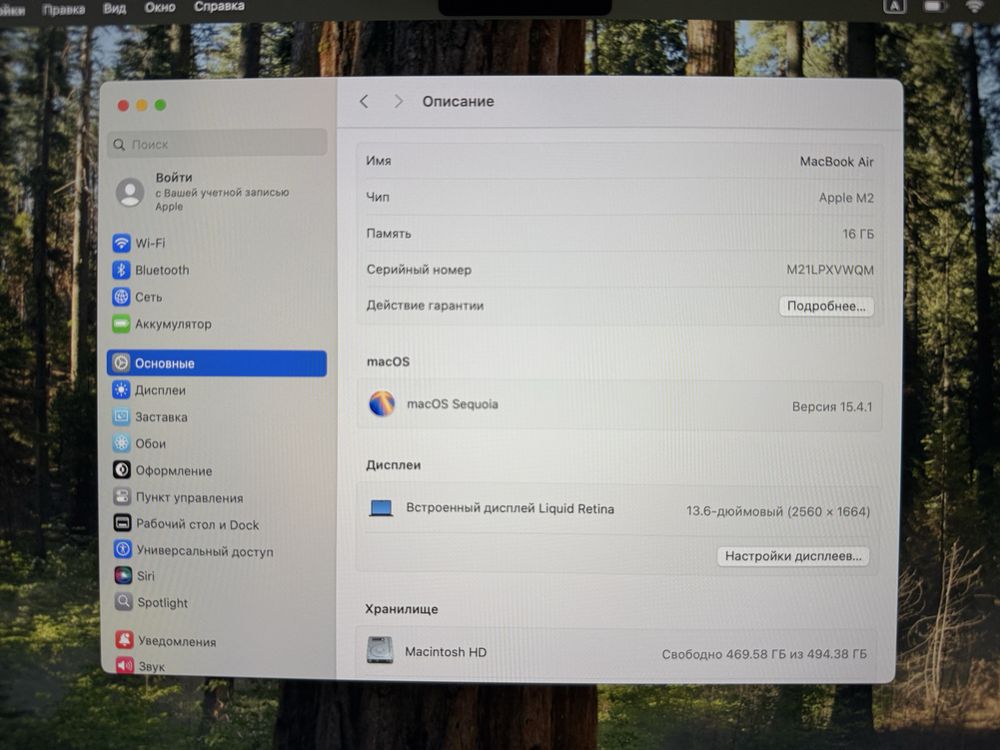Select Рабочий стол и Dock icon

click(122, 524)
